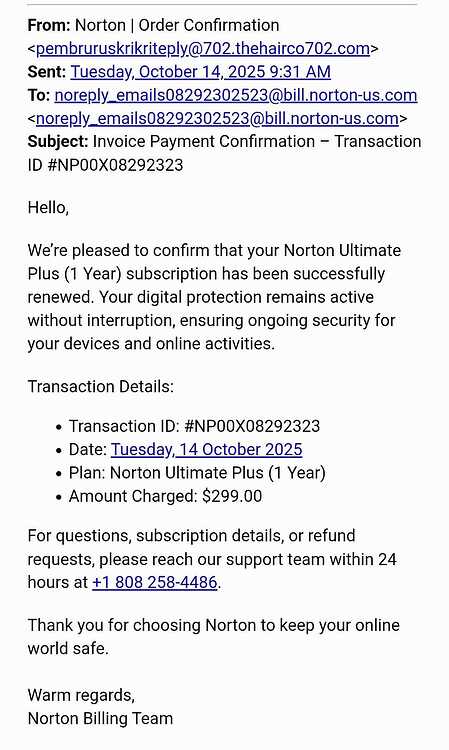Click the Norton Billing Team signature
The image size is (449, 750).
point(100,718)
